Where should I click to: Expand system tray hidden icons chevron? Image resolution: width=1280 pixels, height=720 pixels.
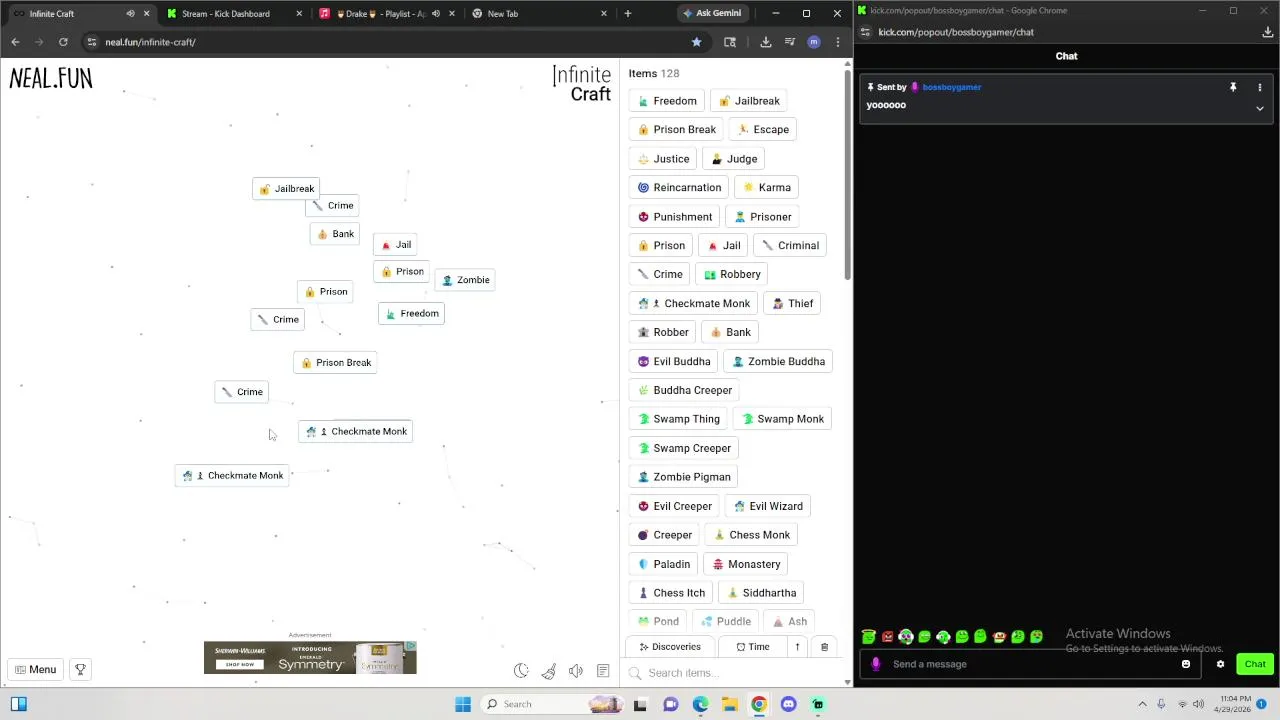1142,705
